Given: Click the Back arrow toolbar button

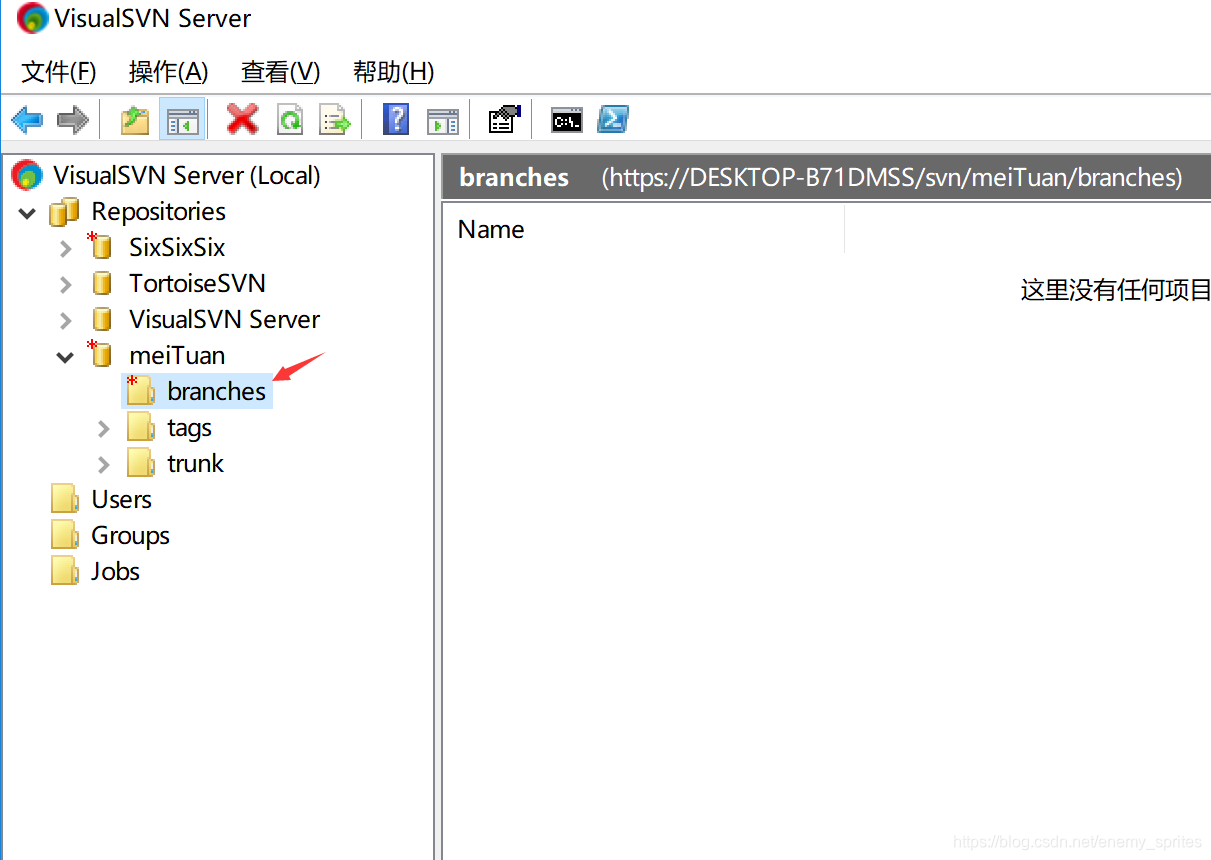Looking at the screenshot, I should [27, 121].
